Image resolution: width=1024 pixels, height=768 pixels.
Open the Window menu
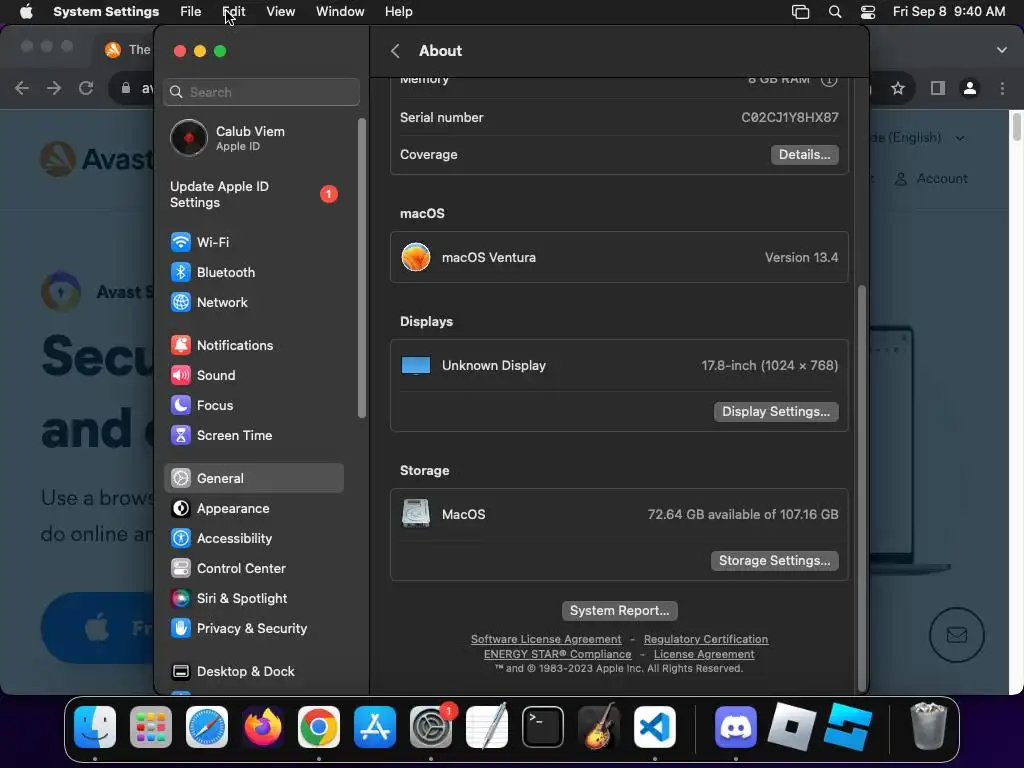pyautogui.click(x=340, y=12)
